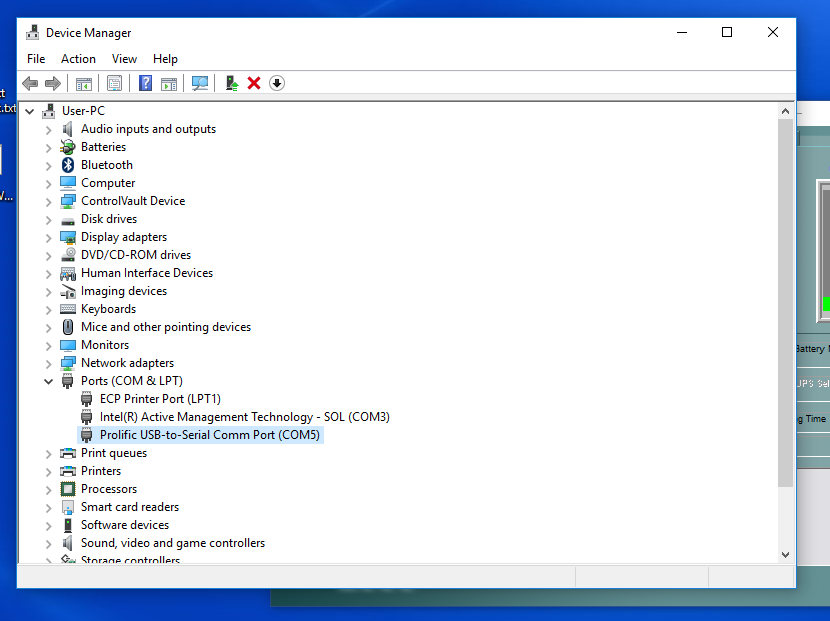Expand the Display adapters category

pyautogui.click(x=49, y=238)
